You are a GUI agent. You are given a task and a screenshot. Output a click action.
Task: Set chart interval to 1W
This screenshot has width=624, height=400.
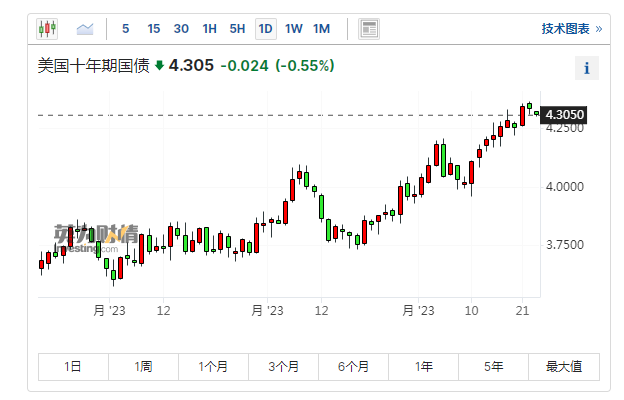point(293,28)
